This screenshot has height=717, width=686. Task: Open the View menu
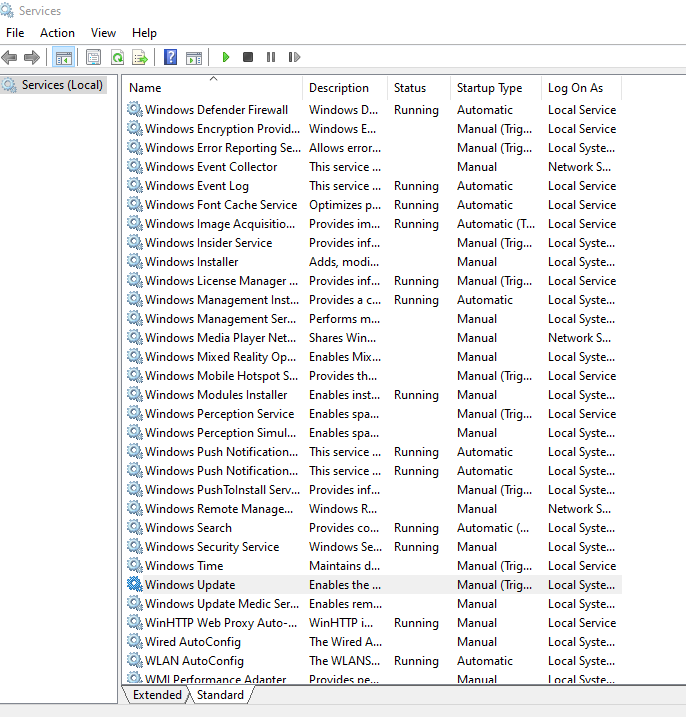tap(103, 33)
